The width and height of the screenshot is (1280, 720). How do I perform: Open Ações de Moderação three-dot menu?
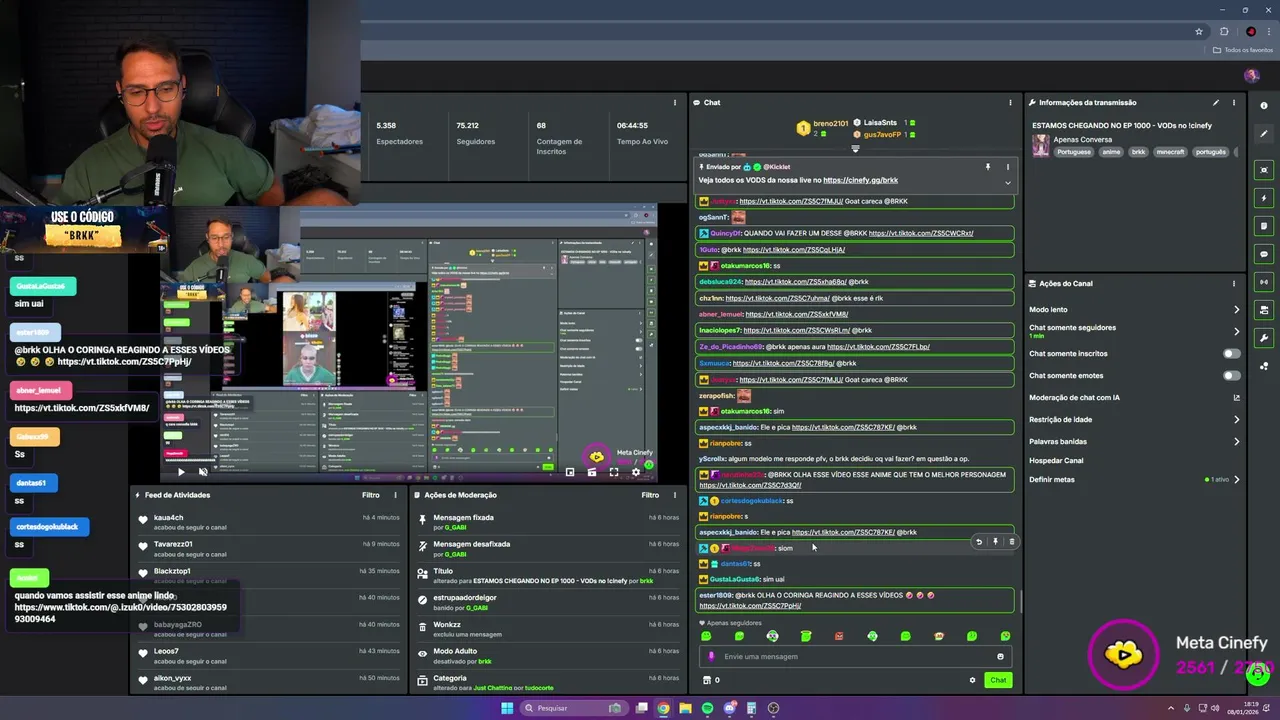[x=675, y=495]
